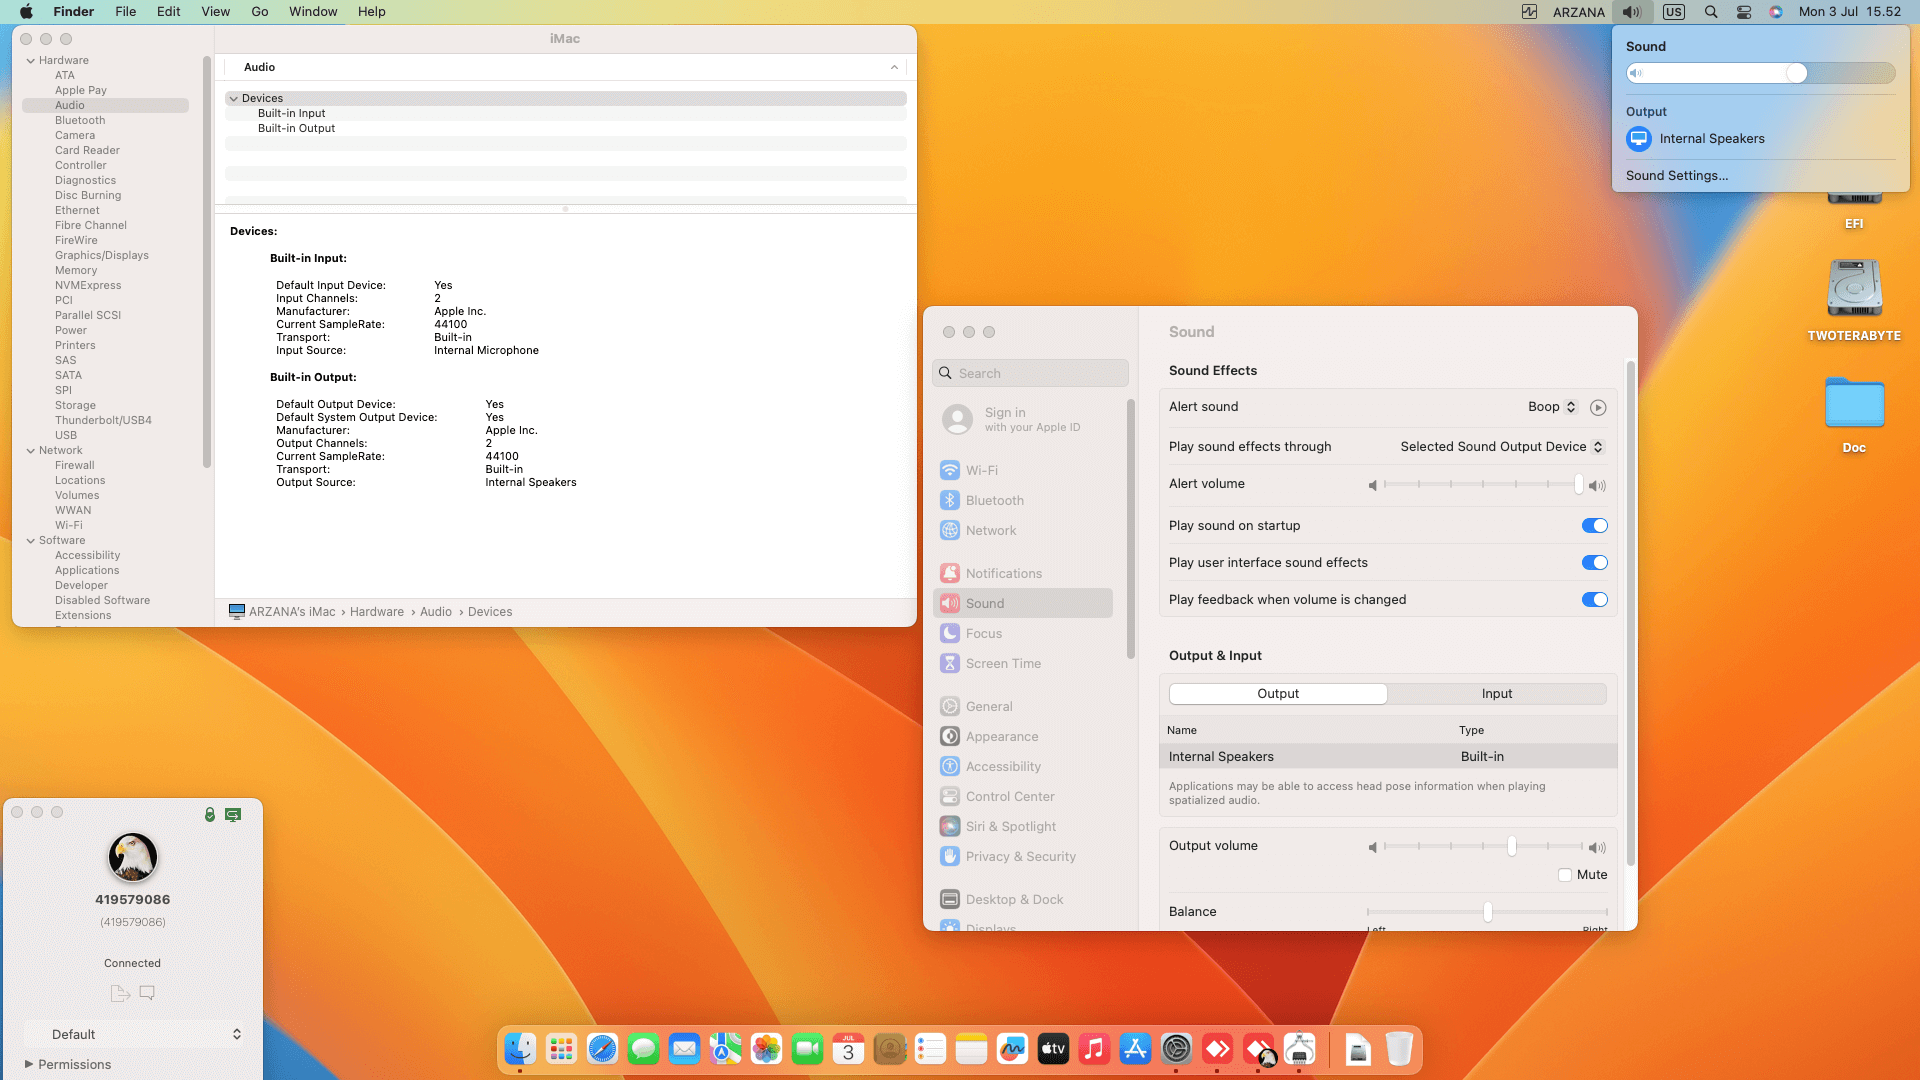Open the Apple TV app in Dock
The width and height of the screenshot is (1920, 1080).
(1053, 1049)
